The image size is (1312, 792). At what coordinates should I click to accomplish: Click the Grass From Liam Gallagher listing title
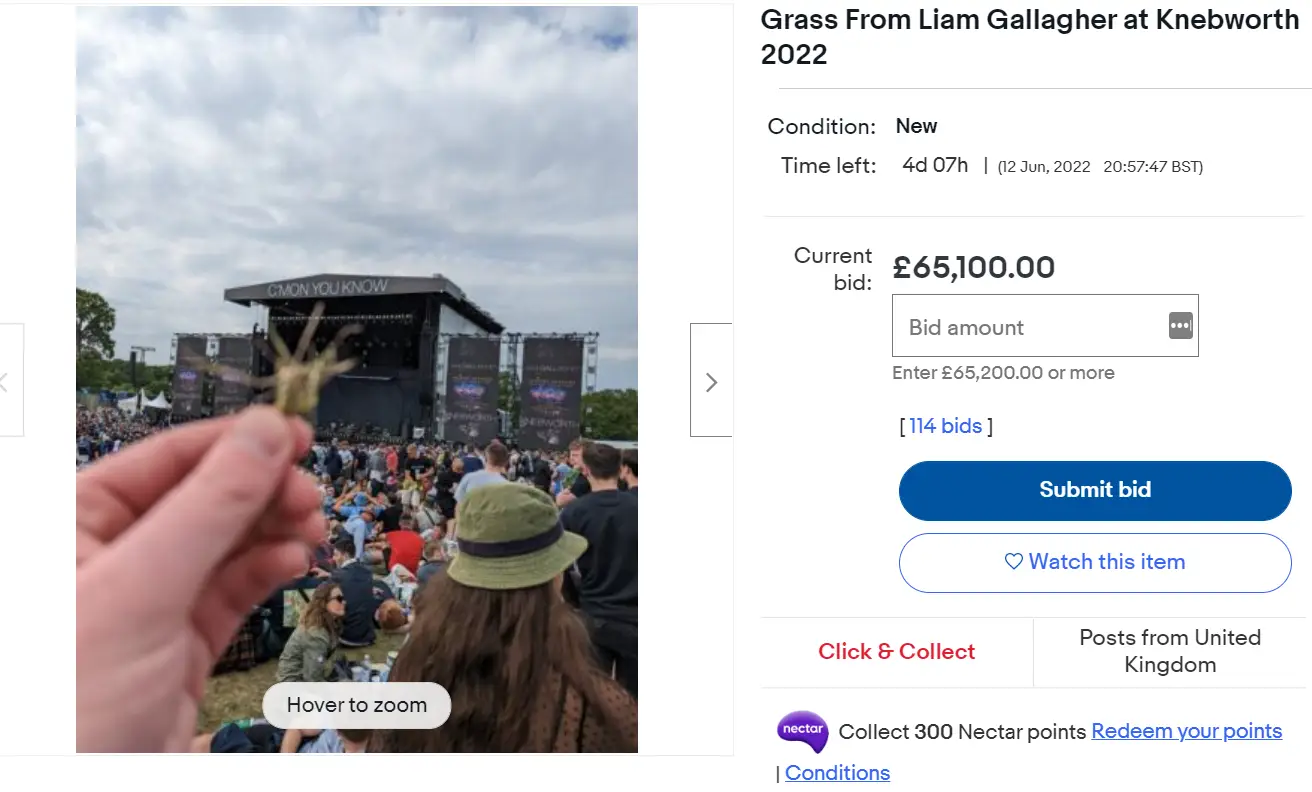[x=1029, y=37]
